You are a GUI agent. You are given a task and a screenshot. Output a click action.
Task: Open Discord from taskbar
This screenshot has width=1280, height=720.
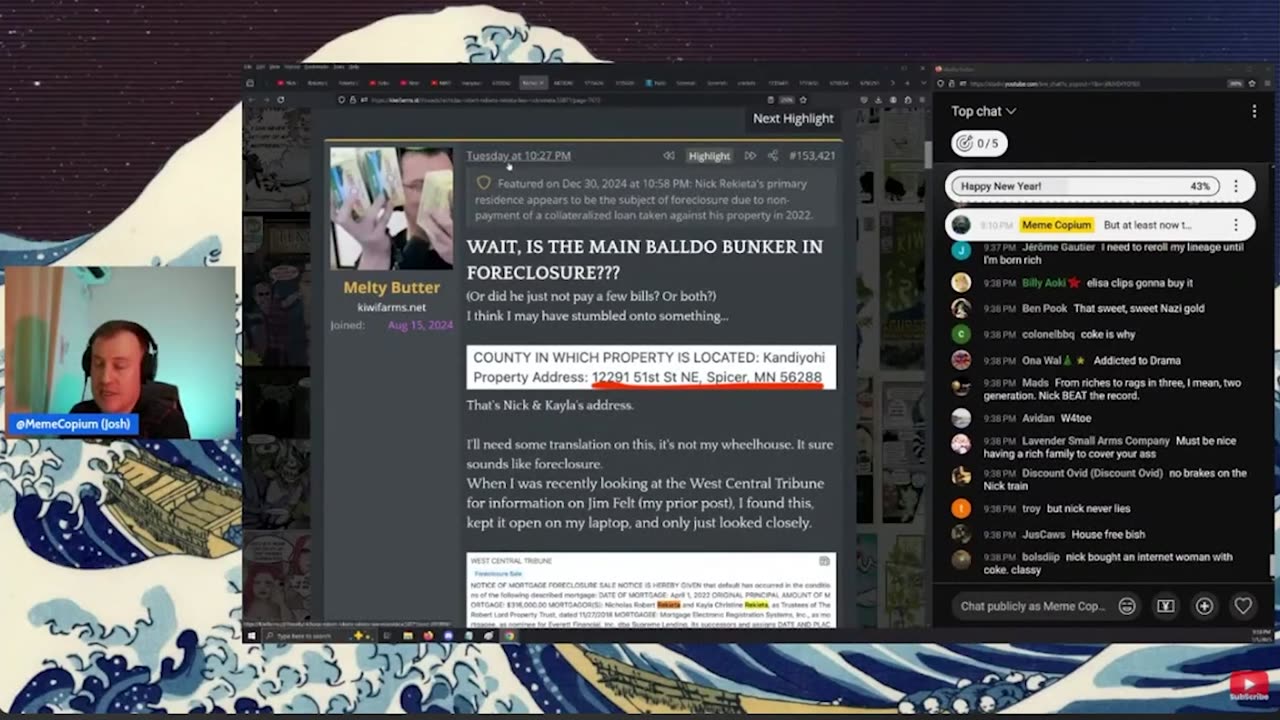coord(448,636)
